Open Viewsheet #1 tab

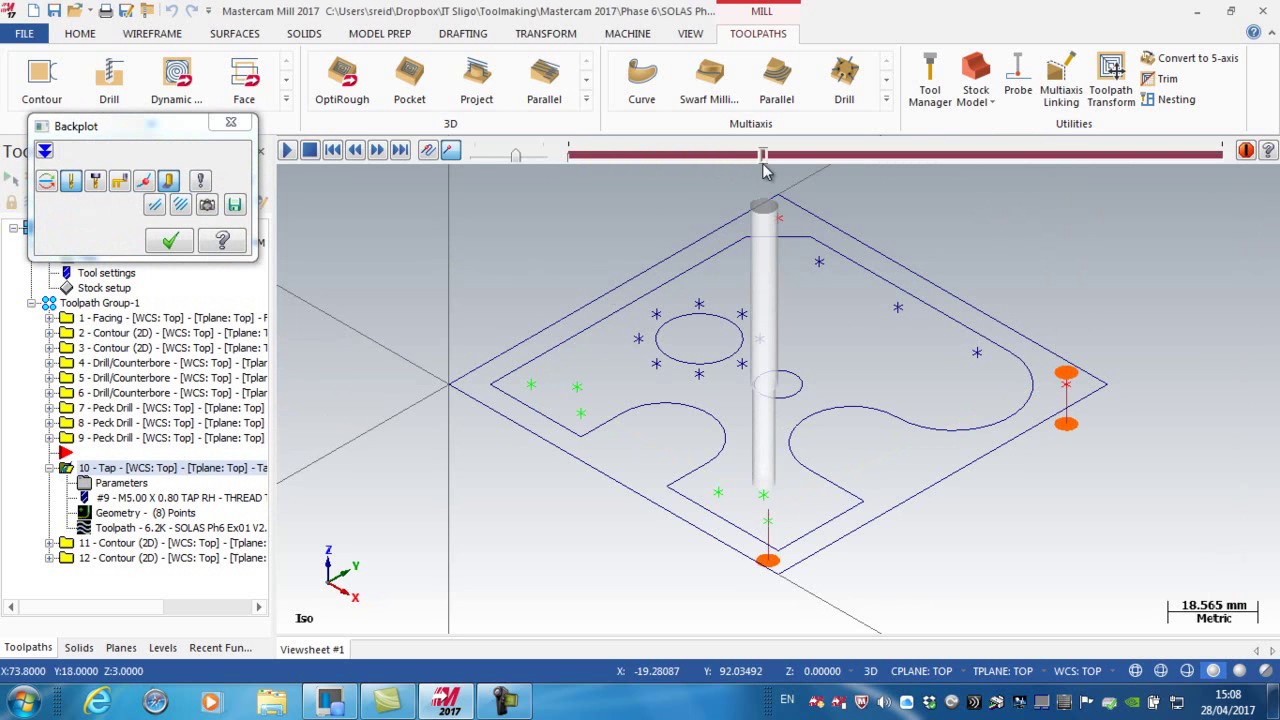tap(312, 650)
